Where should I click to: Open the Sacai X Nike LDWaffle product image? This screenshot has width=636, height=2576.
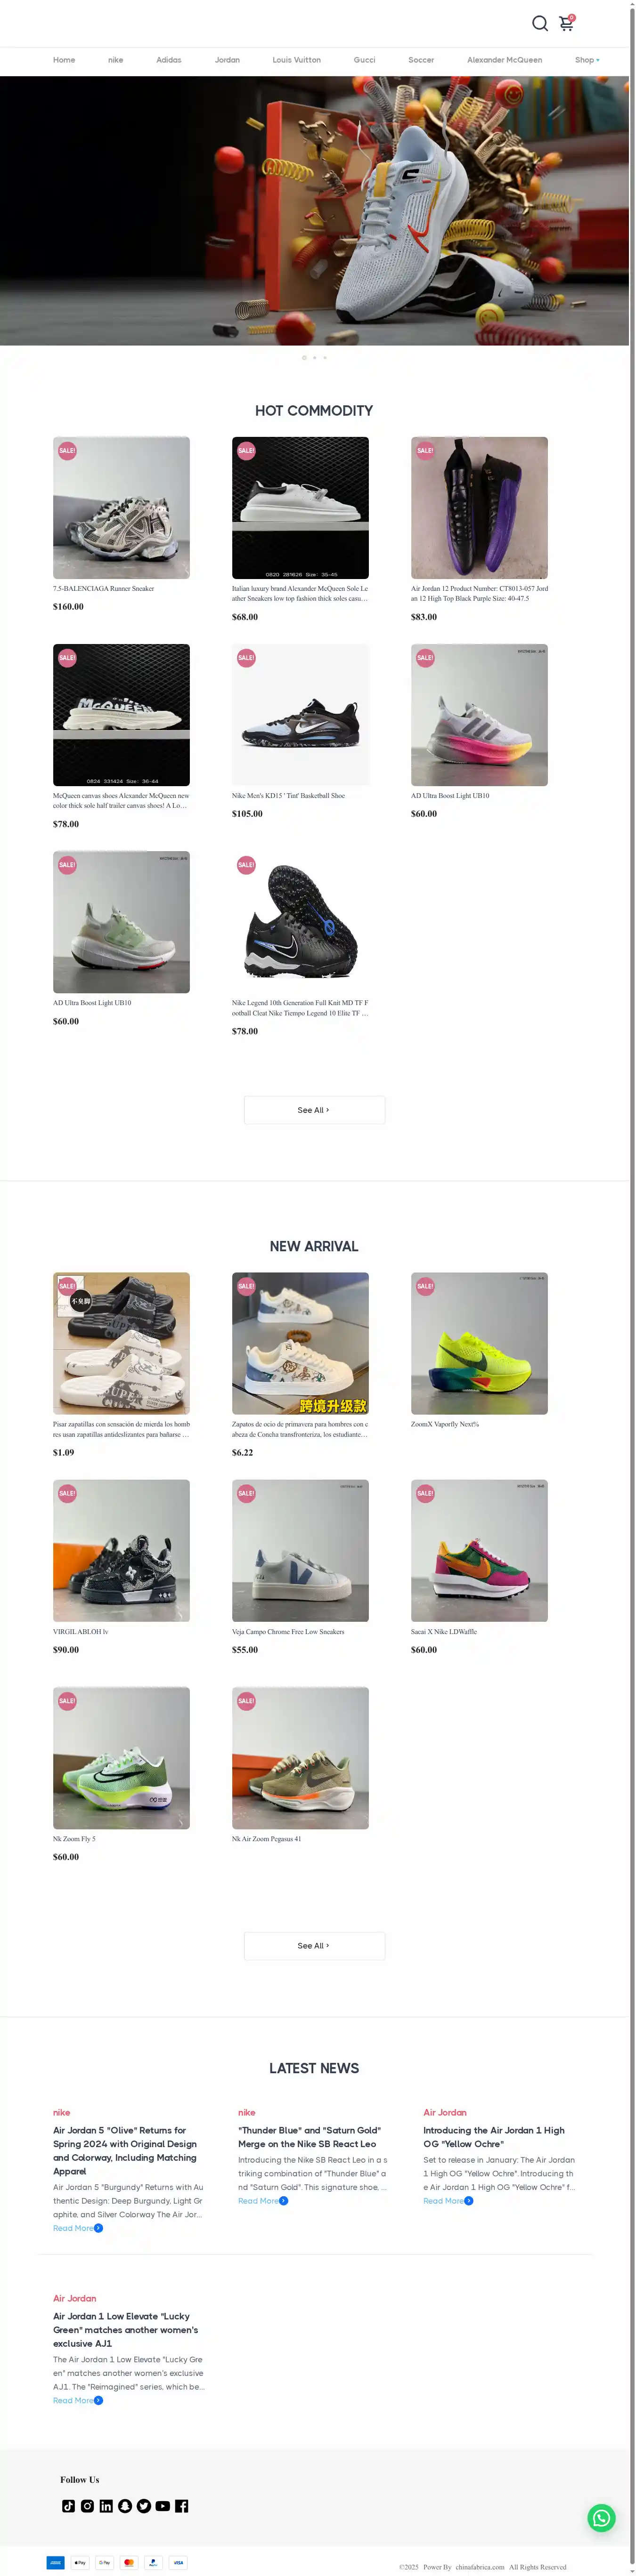click(479, 1550)
